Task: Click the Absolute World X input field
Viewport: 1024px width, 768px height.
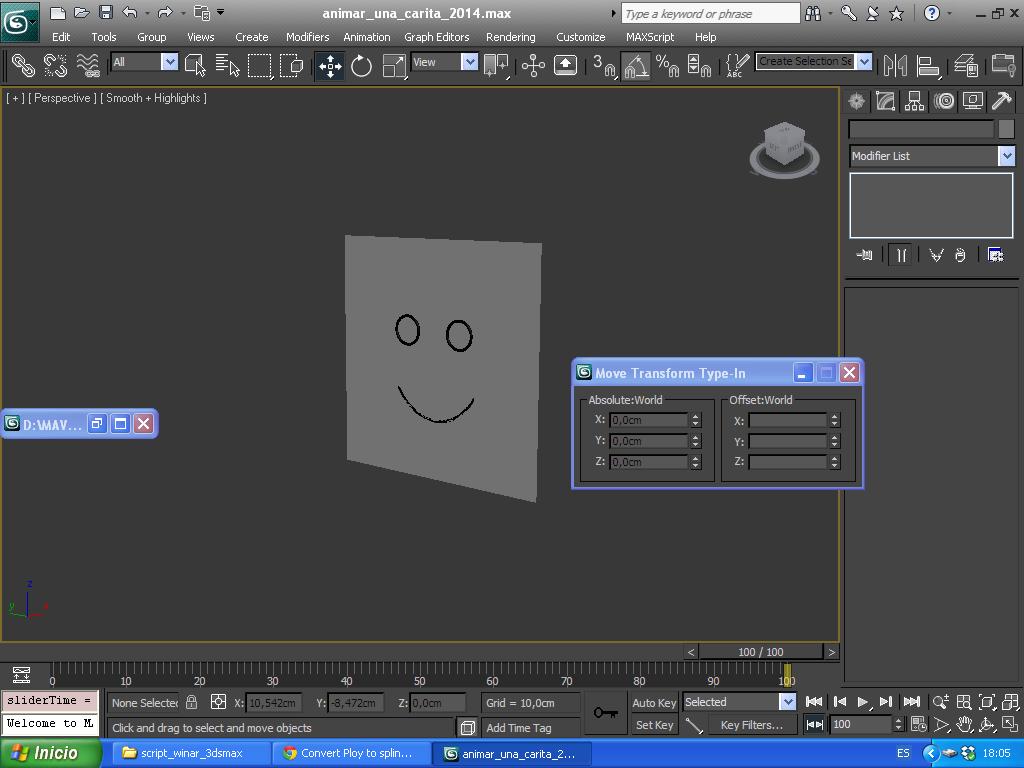Action: click(x=649, y=420)
